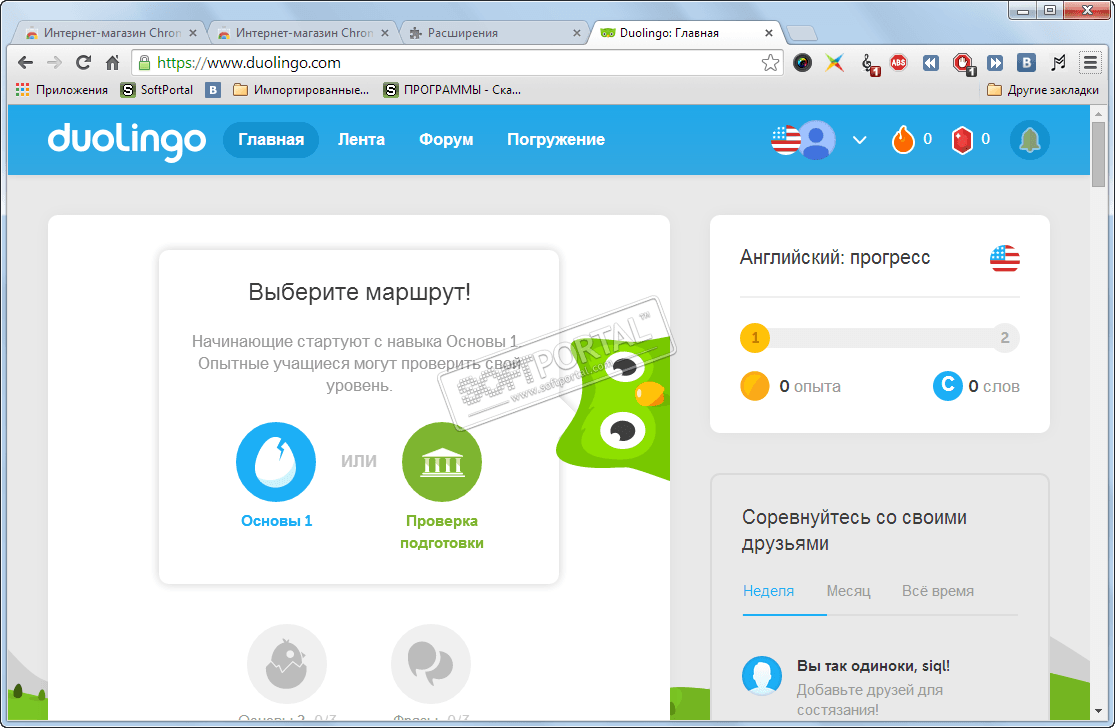The width and height of the screenshot is (1115, 728).
Task: Click Основы 1 text link
Action: pos(277,521)
